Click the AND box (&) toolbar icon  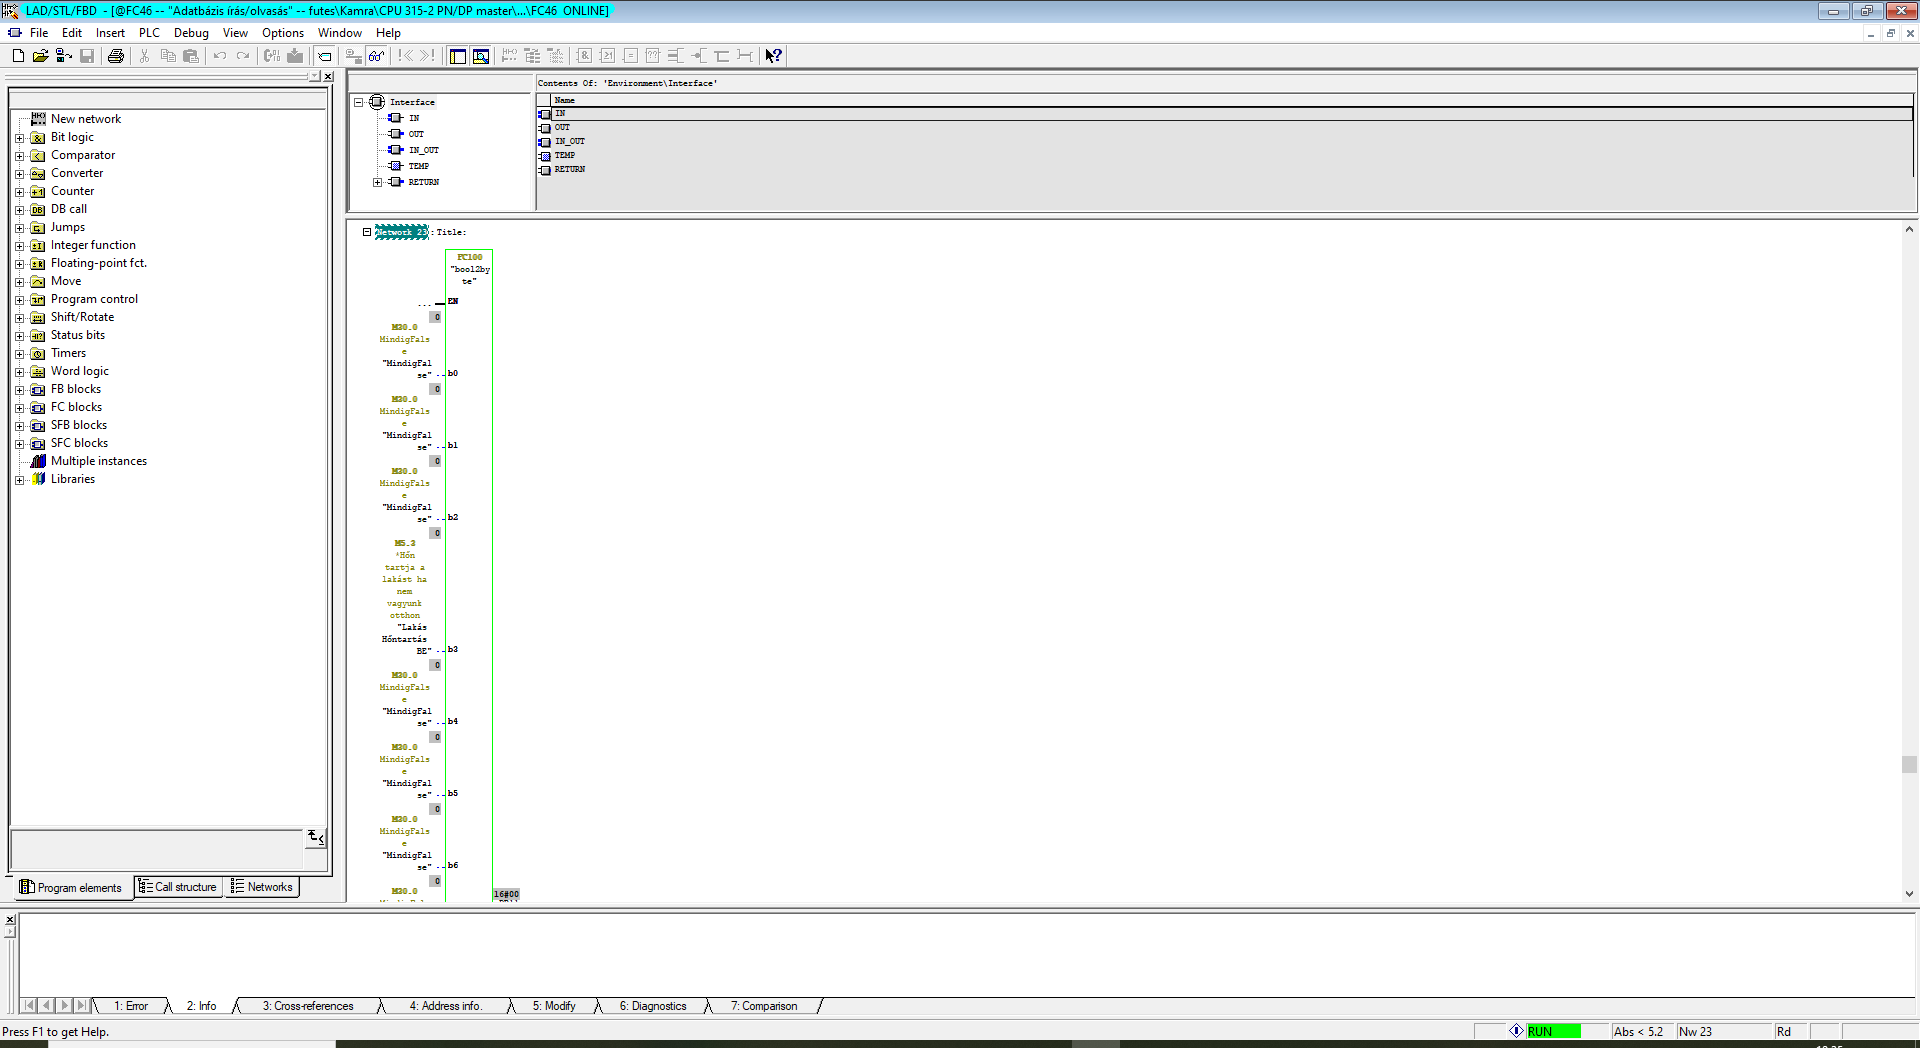tap(584, 56)
